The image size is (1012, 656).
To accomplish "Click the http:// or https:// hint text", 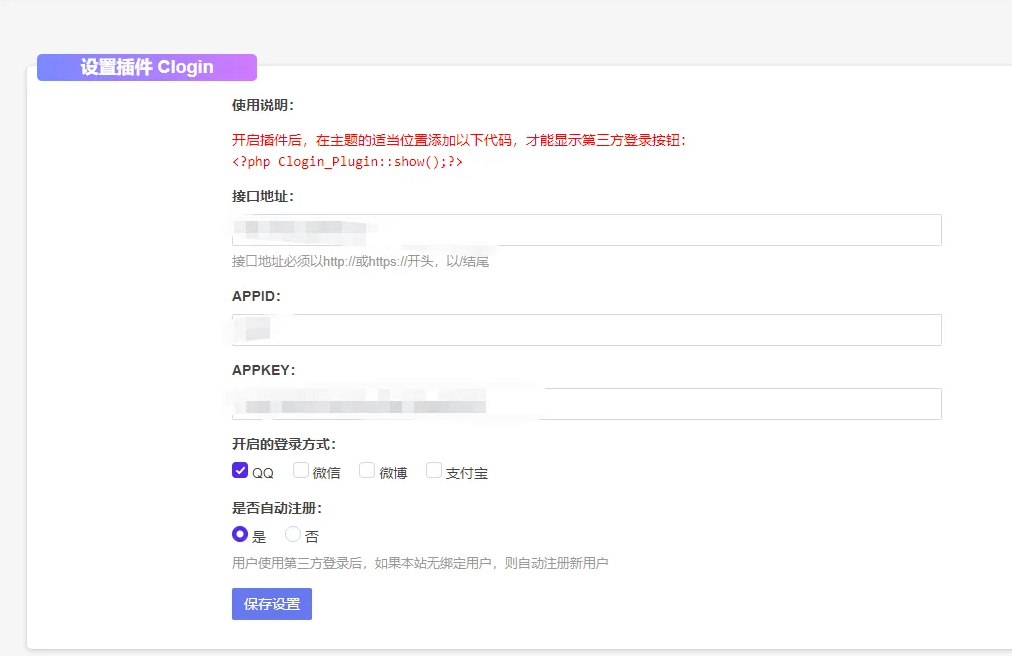I will 360,262.
